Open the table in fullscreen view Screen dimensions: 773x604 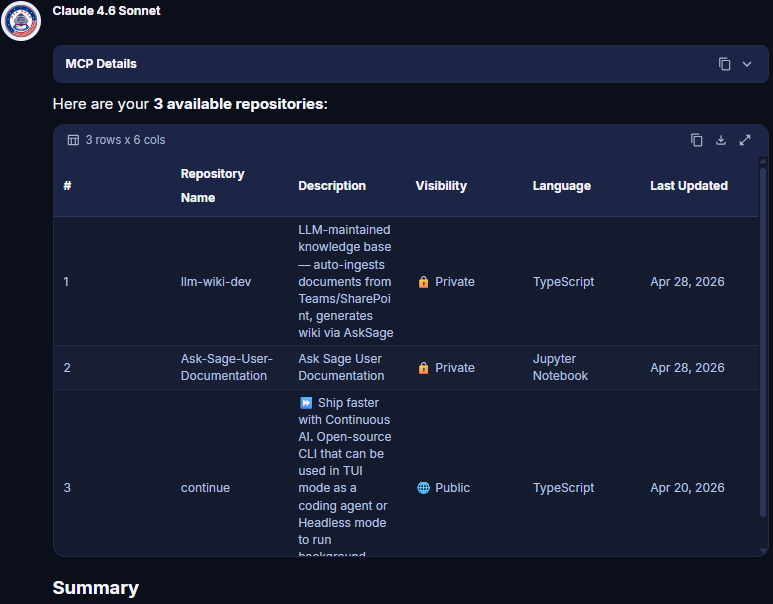(x=745, y=140)
